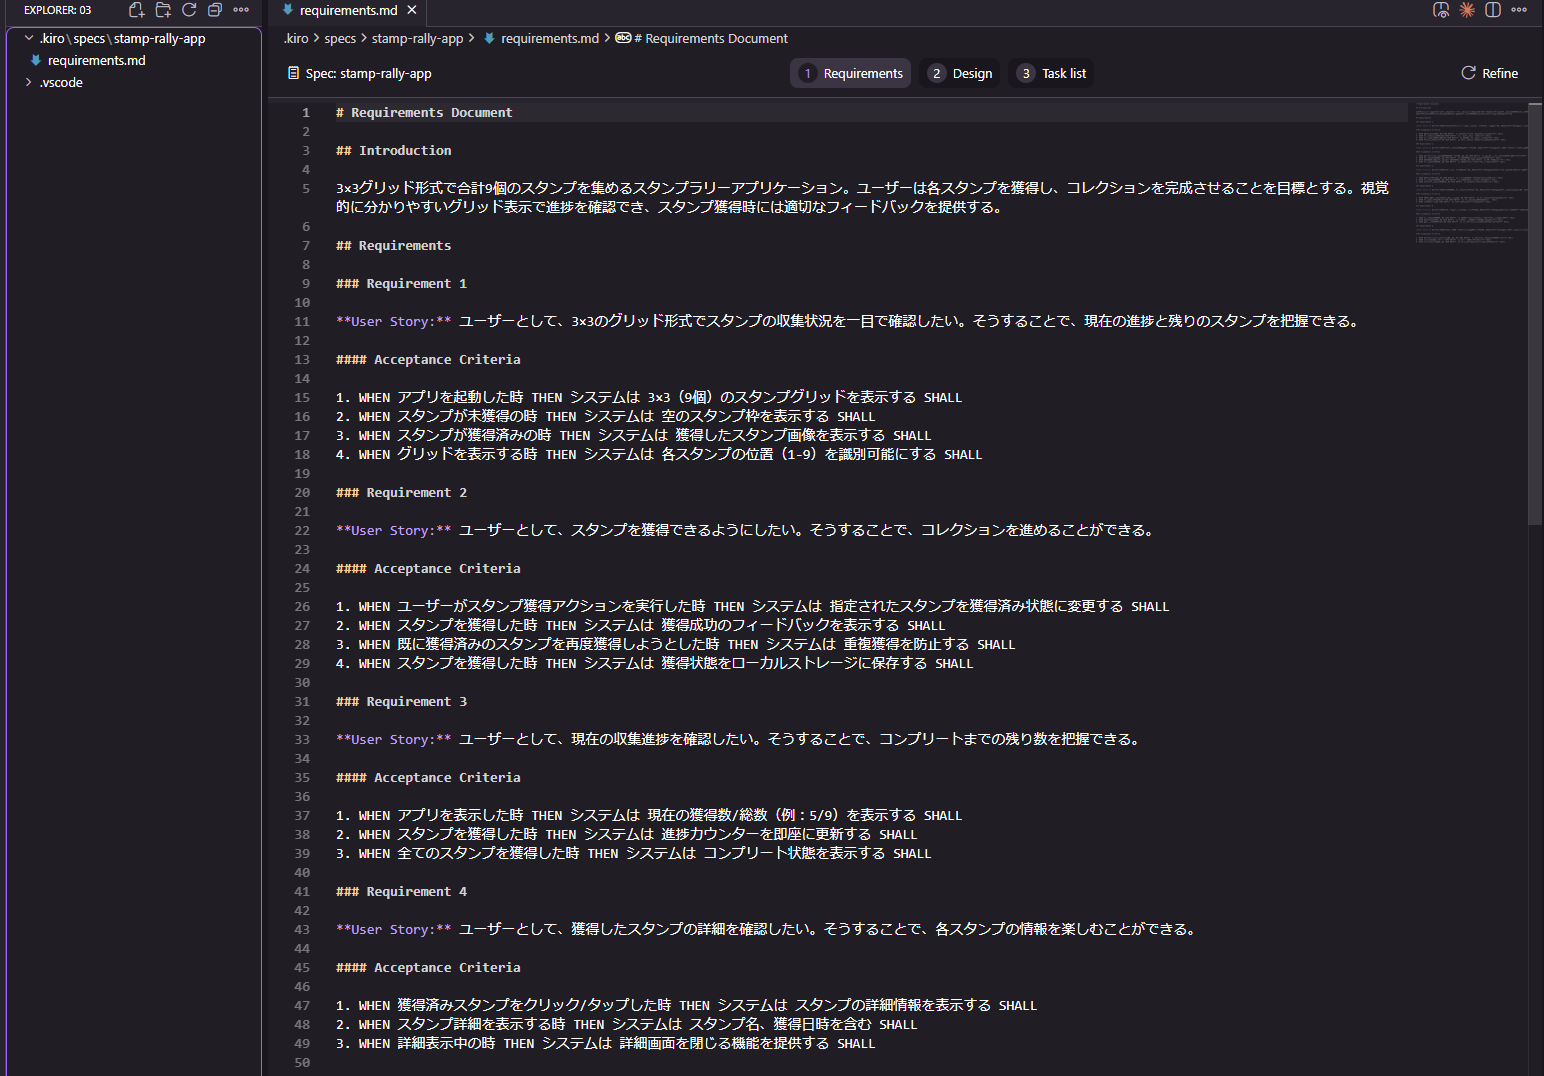Click the New File icon in Explorer
The height and width of the screenshot is (1076, 1544).
pyautogui.click(x=137, y=10)
